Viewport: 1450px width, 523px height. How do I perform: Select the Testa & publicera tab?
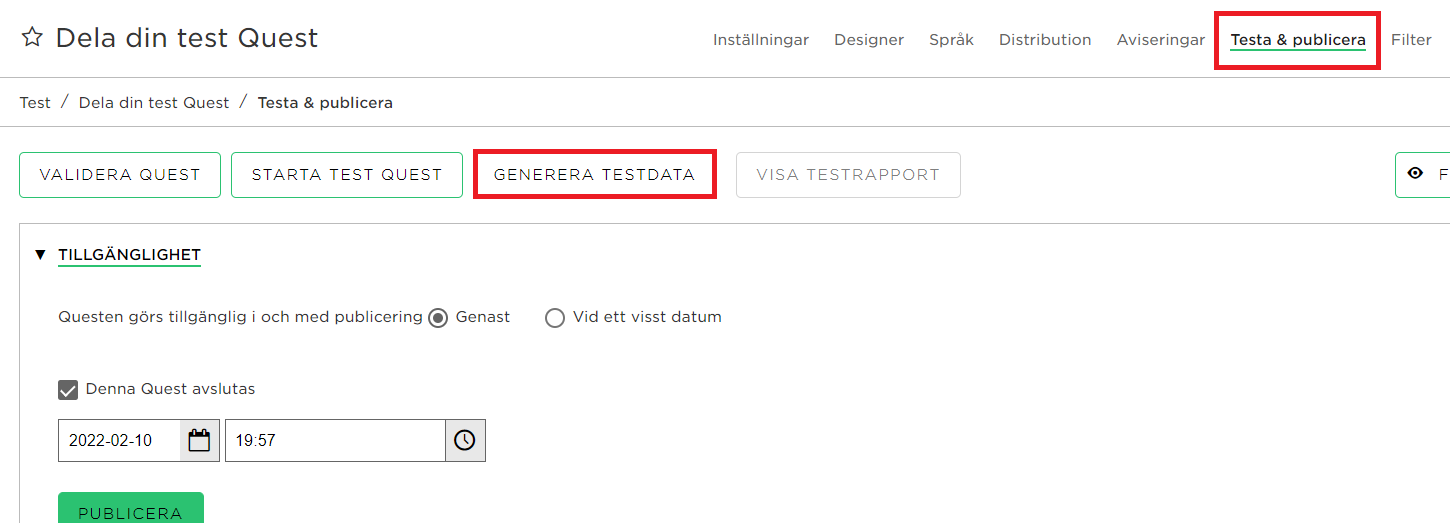pos(1298,40)
